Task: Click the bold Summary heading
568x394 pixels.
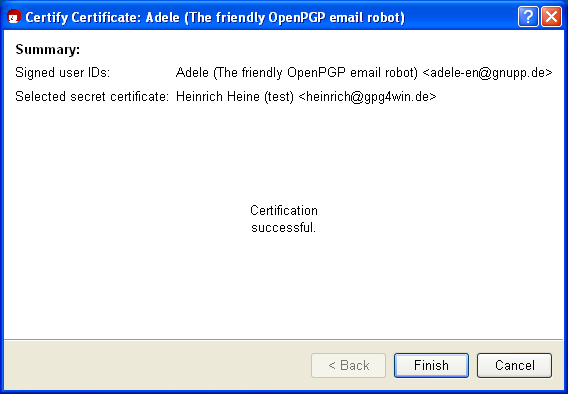Action: pyautogui.click(x=47, y=50)
